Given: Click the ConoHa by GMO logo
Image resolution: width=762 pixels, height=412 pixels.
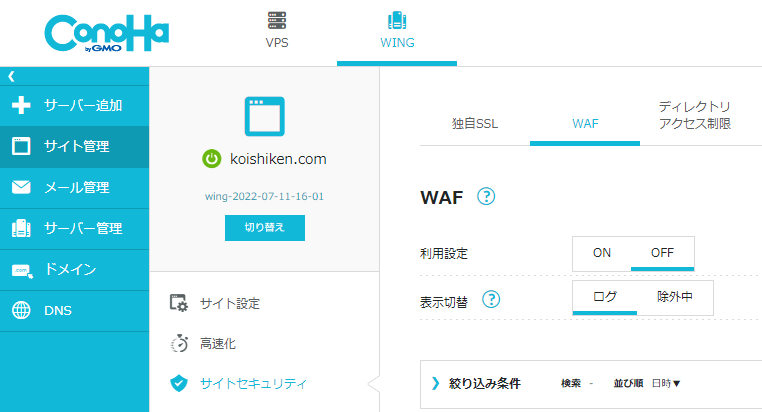Looking at the screenshot, I should (106, 33).
